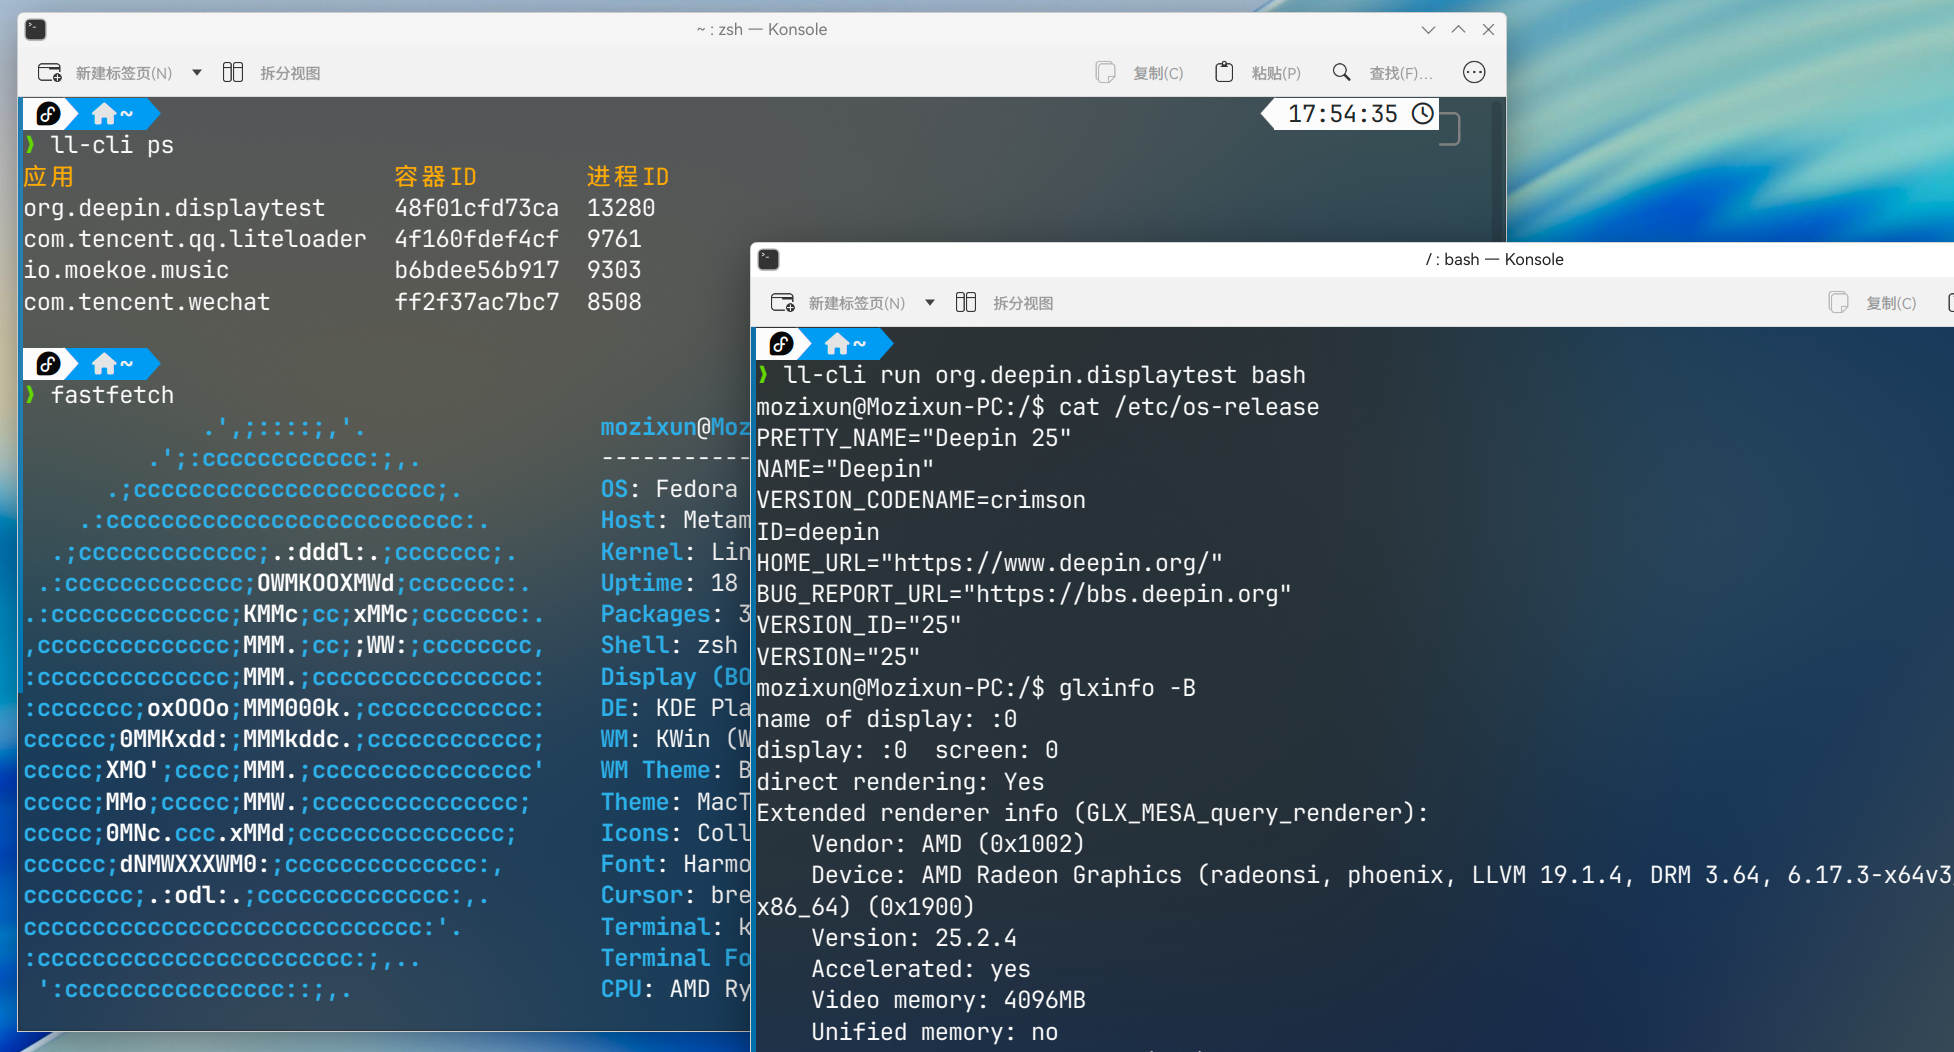Click split view icon in zsh Konsole window

[x=233, y=72]
